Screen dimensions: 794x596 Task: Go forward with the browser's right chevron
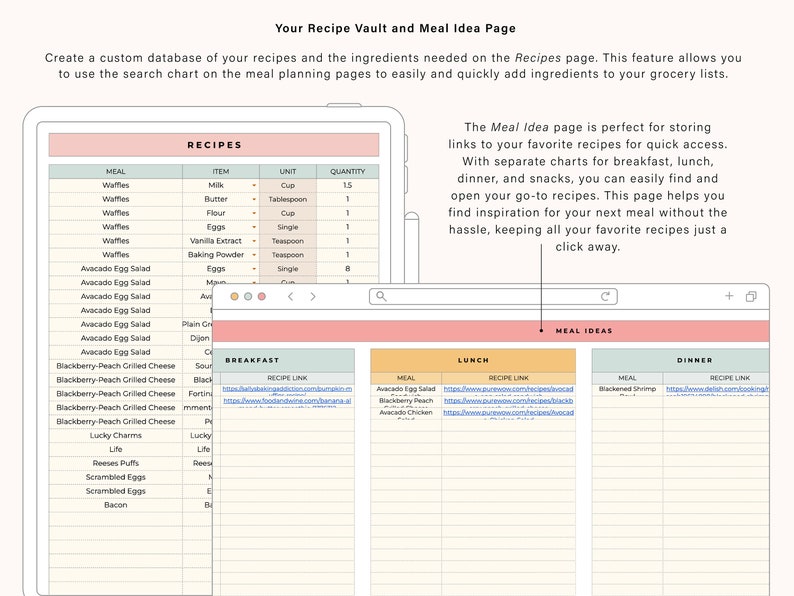(x=313, y=296)
